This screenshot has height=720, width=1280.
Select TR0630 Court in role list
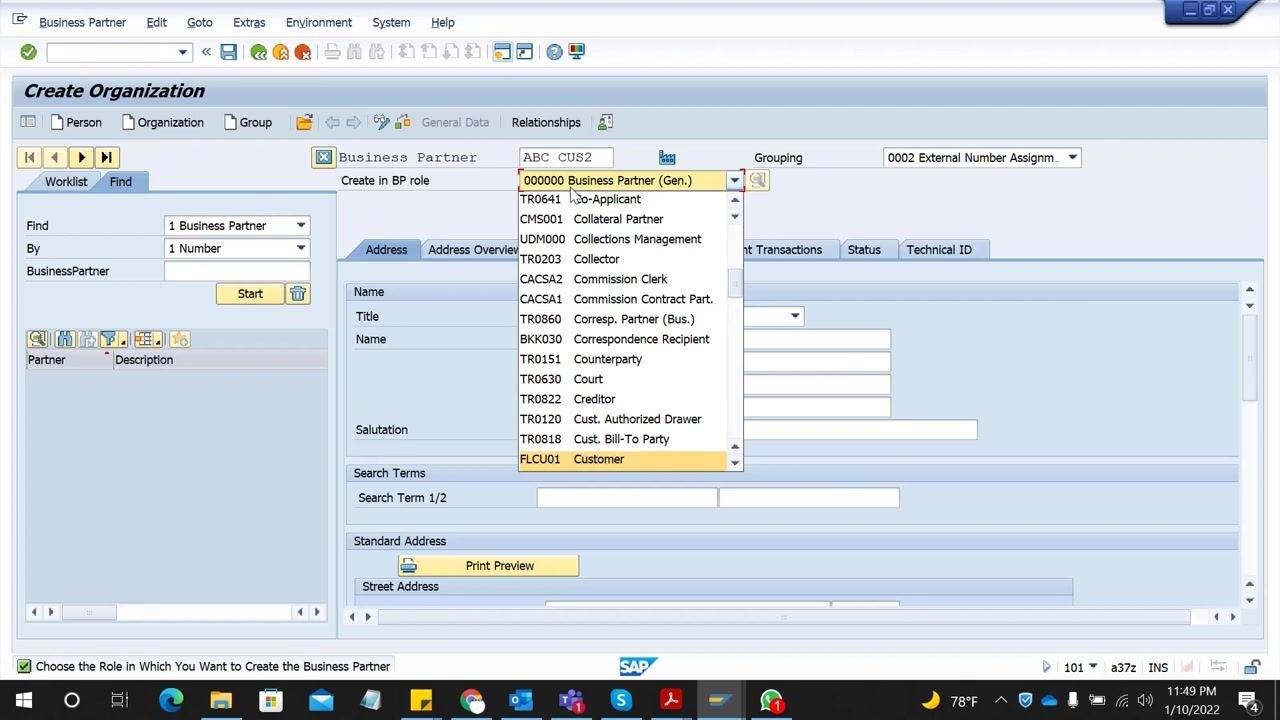tap(622, 379)
